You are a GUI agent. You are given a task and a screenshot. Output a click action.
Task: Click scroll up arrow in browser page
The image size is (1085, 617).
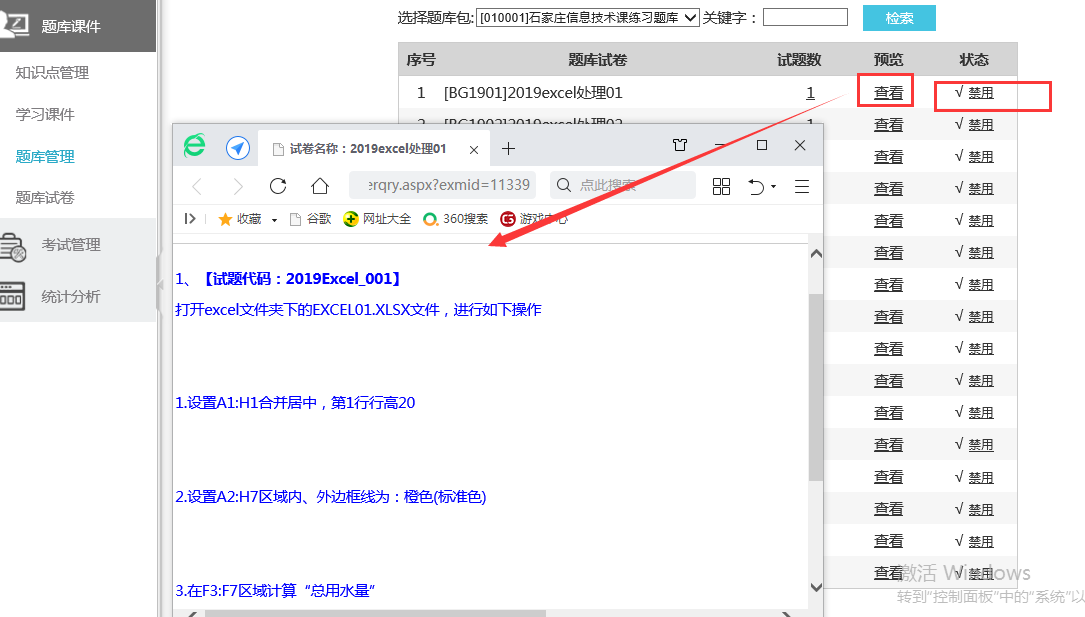[816, 254]
